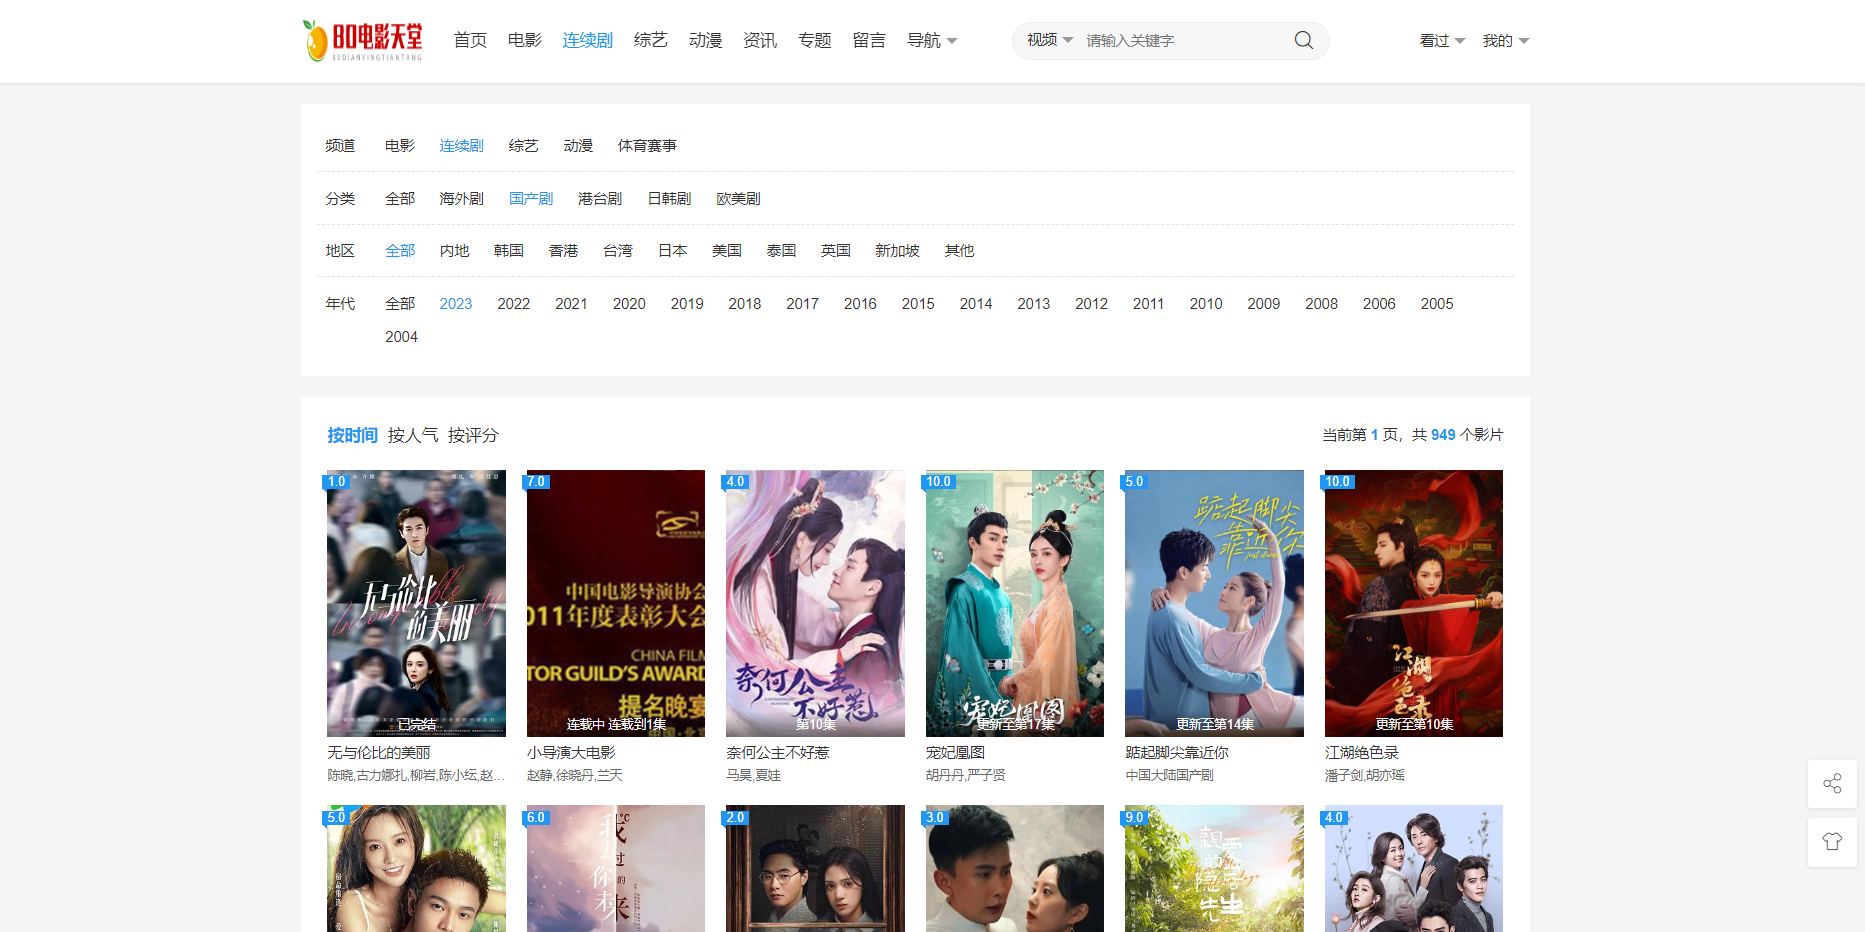Viewport: 1865px width, 932px height.
Task: Select 韩国 region filter
Action: [509, 251]
